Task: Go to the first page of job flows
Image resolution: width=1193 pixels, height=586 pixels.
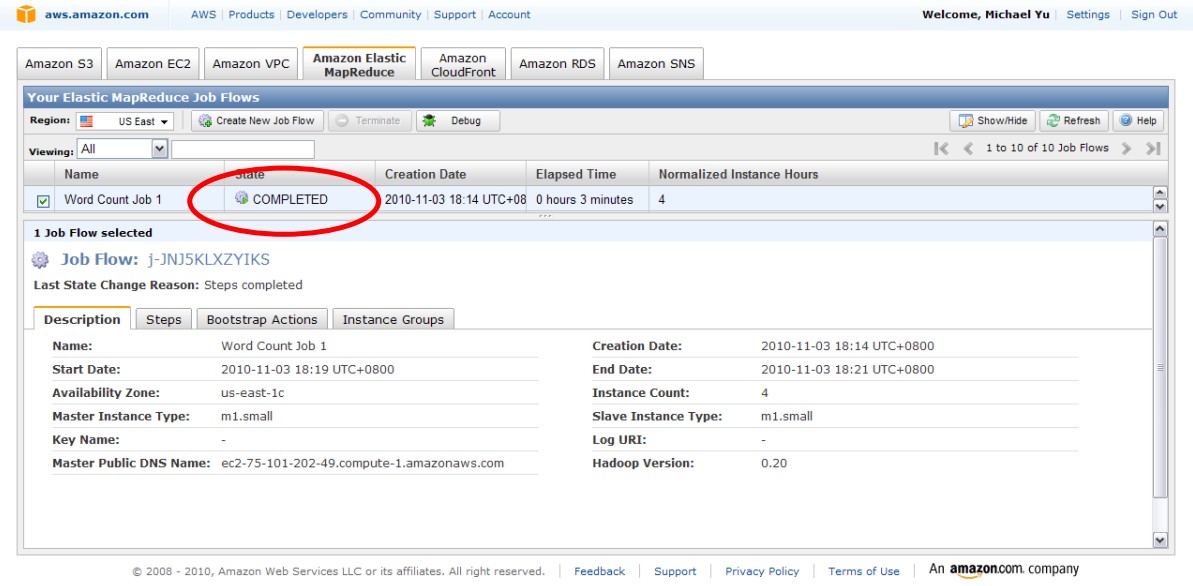Action: pyautogui.click(x=941, y=148)
